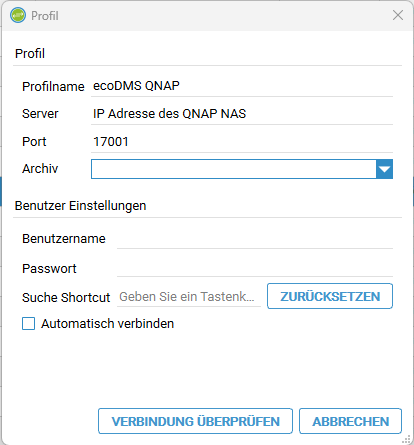
Task: Click the Profil section heading
Action: click(30, 54)
